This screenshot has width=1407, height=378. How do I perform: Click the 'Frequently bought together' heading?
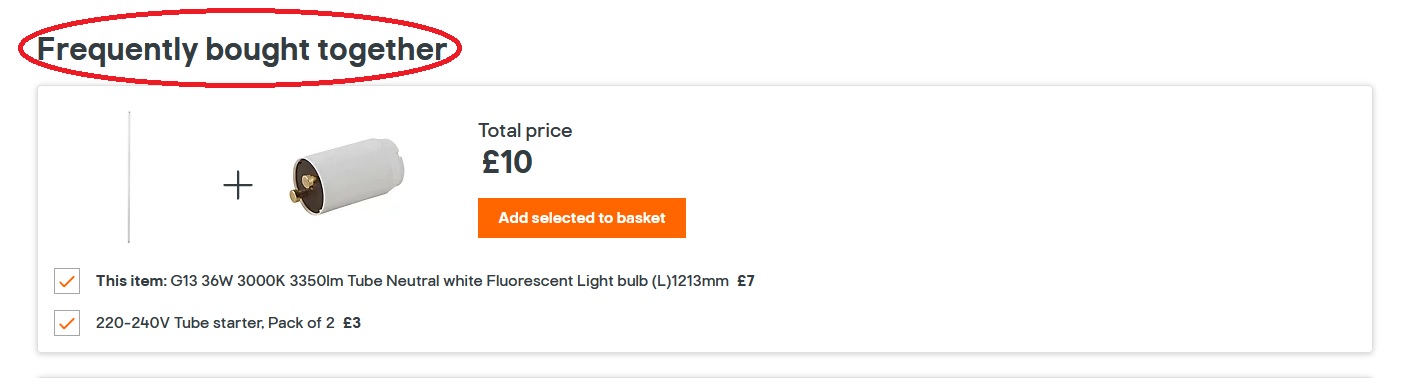[x=241, y=49]
